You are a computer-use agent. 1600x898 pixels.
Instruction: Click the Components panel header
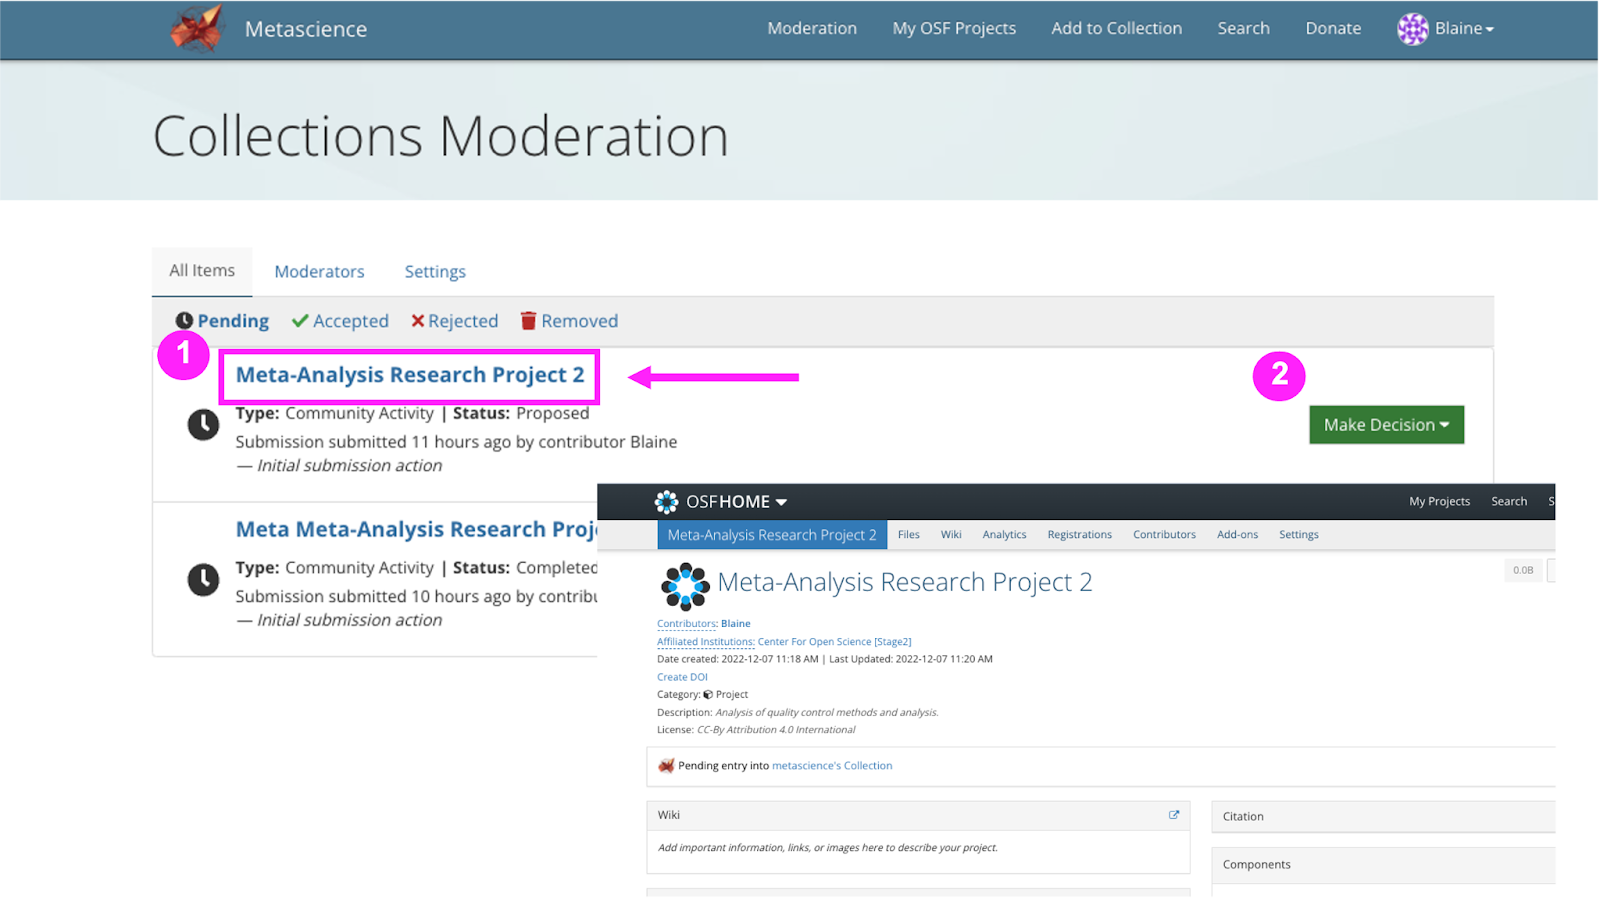point(1383,865)
